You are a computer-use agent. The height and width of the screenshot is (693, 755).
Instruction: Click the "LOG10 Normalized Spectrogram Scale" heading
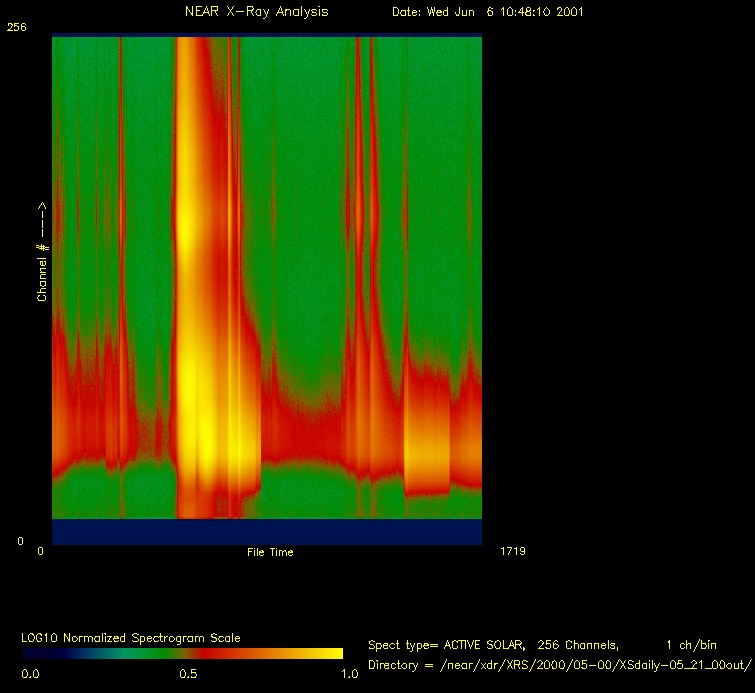tap(131, 637)
